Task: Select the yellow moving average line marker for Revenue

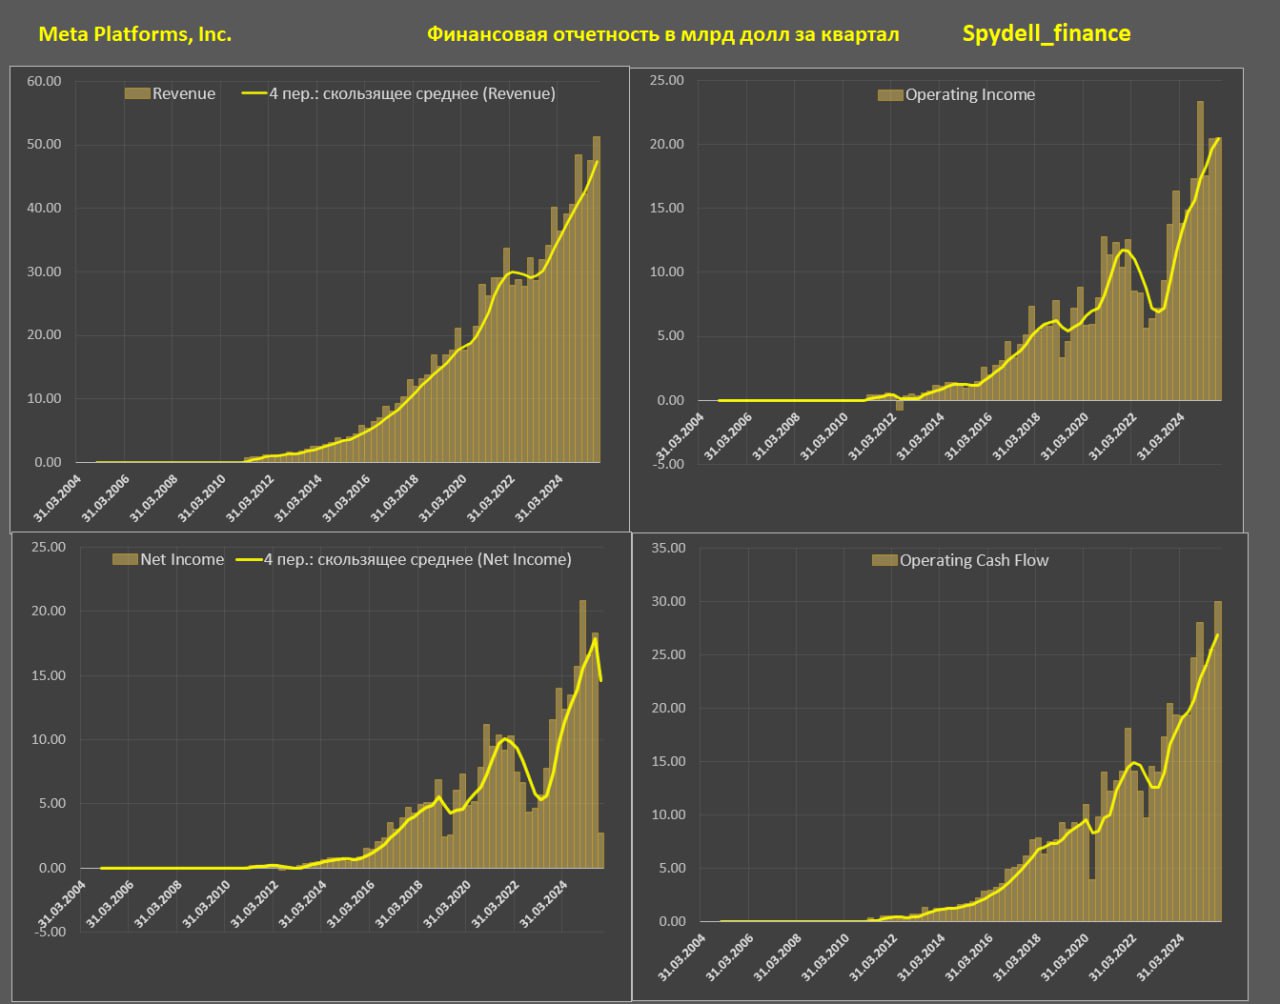Action: (x=253, y=94)
